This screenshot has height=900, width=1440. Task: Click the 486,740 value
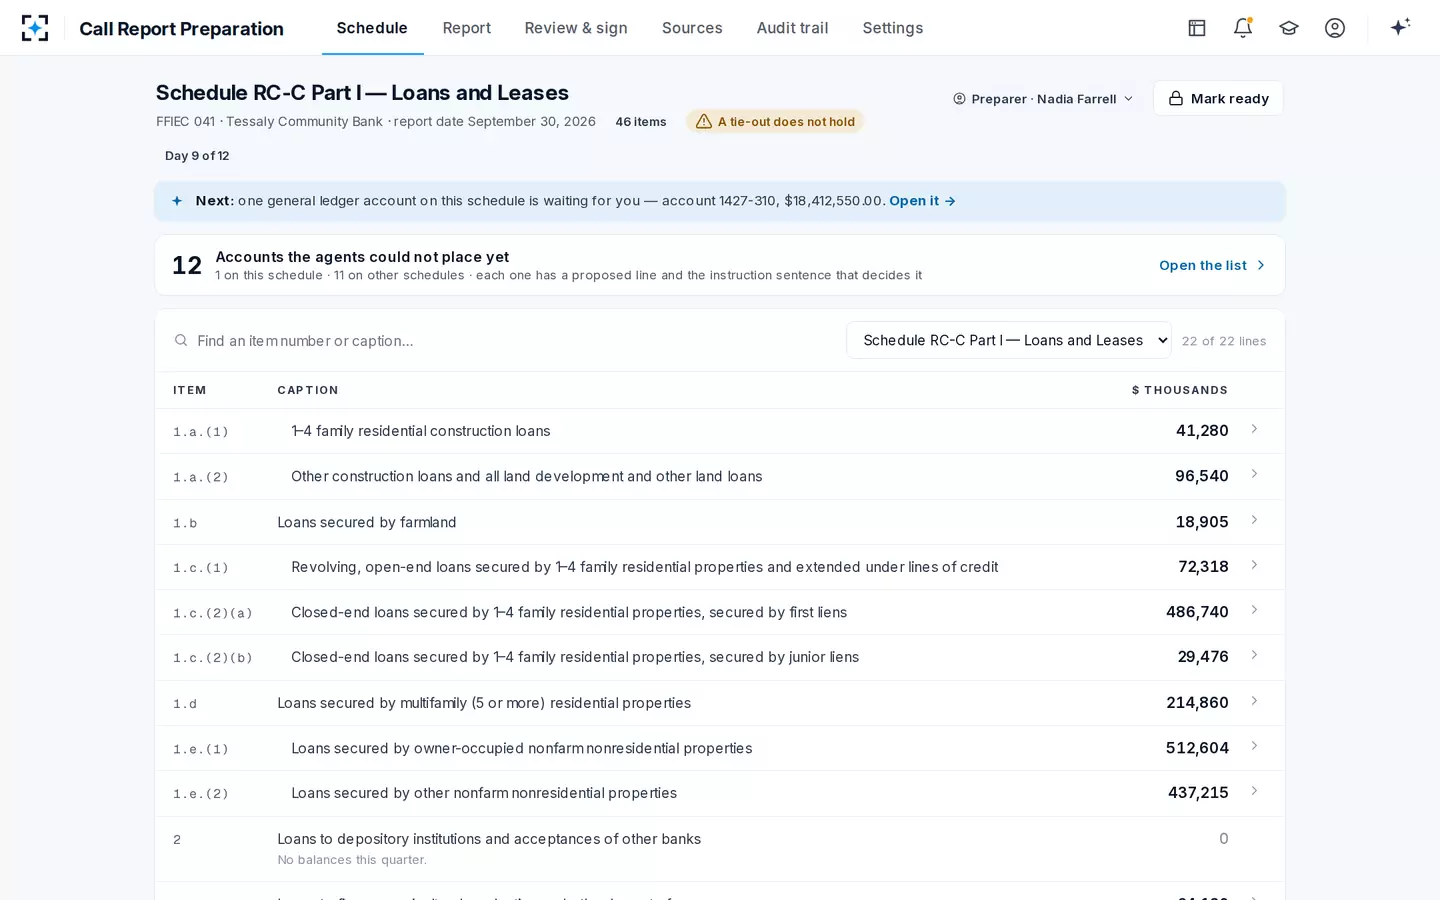(x=1197, y=612)
